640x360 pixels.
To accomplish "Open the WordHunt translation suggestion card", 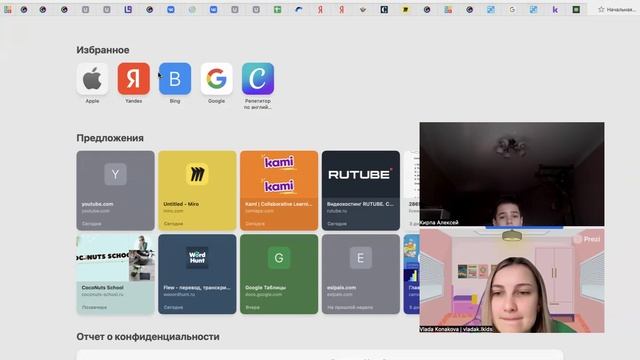I will pyautogui.click(x=197, y=274).
